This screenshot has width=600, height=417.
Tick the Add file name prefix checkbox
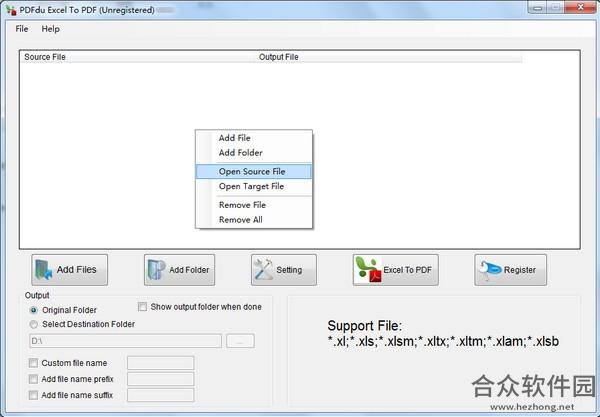33,379
